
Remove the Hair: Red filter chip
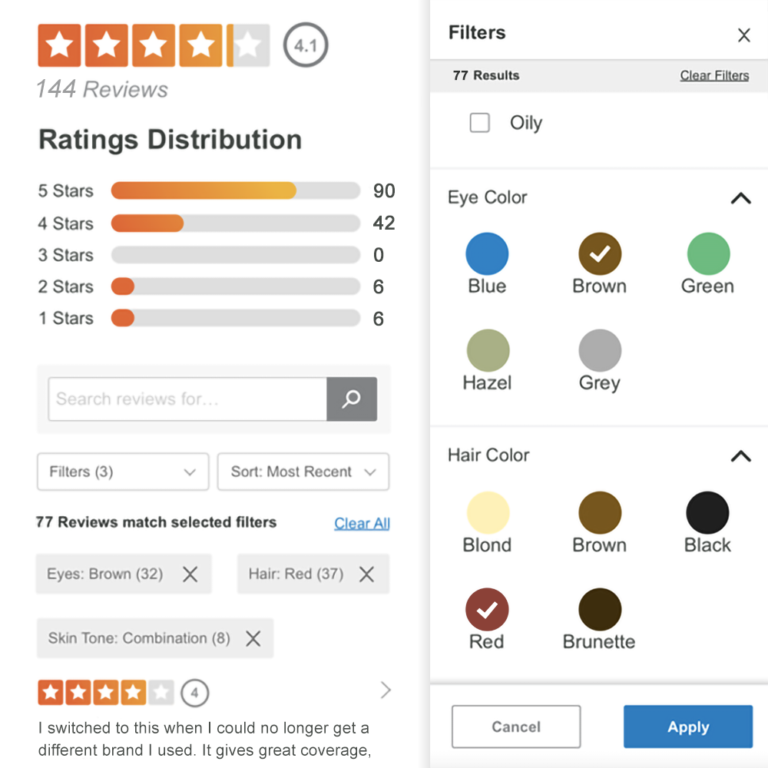(367, 574)
